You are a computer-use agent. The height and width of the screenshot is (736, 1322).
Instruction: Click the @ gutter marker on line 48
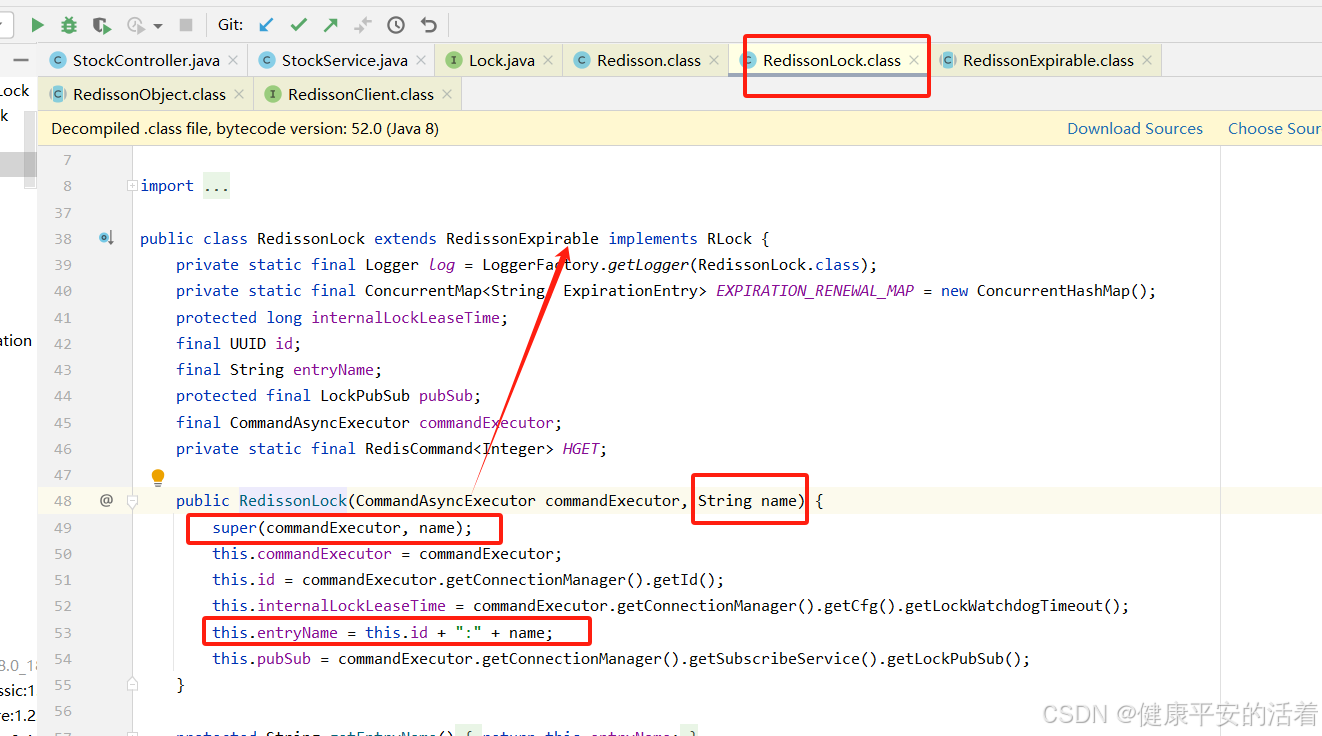point(107,500)
